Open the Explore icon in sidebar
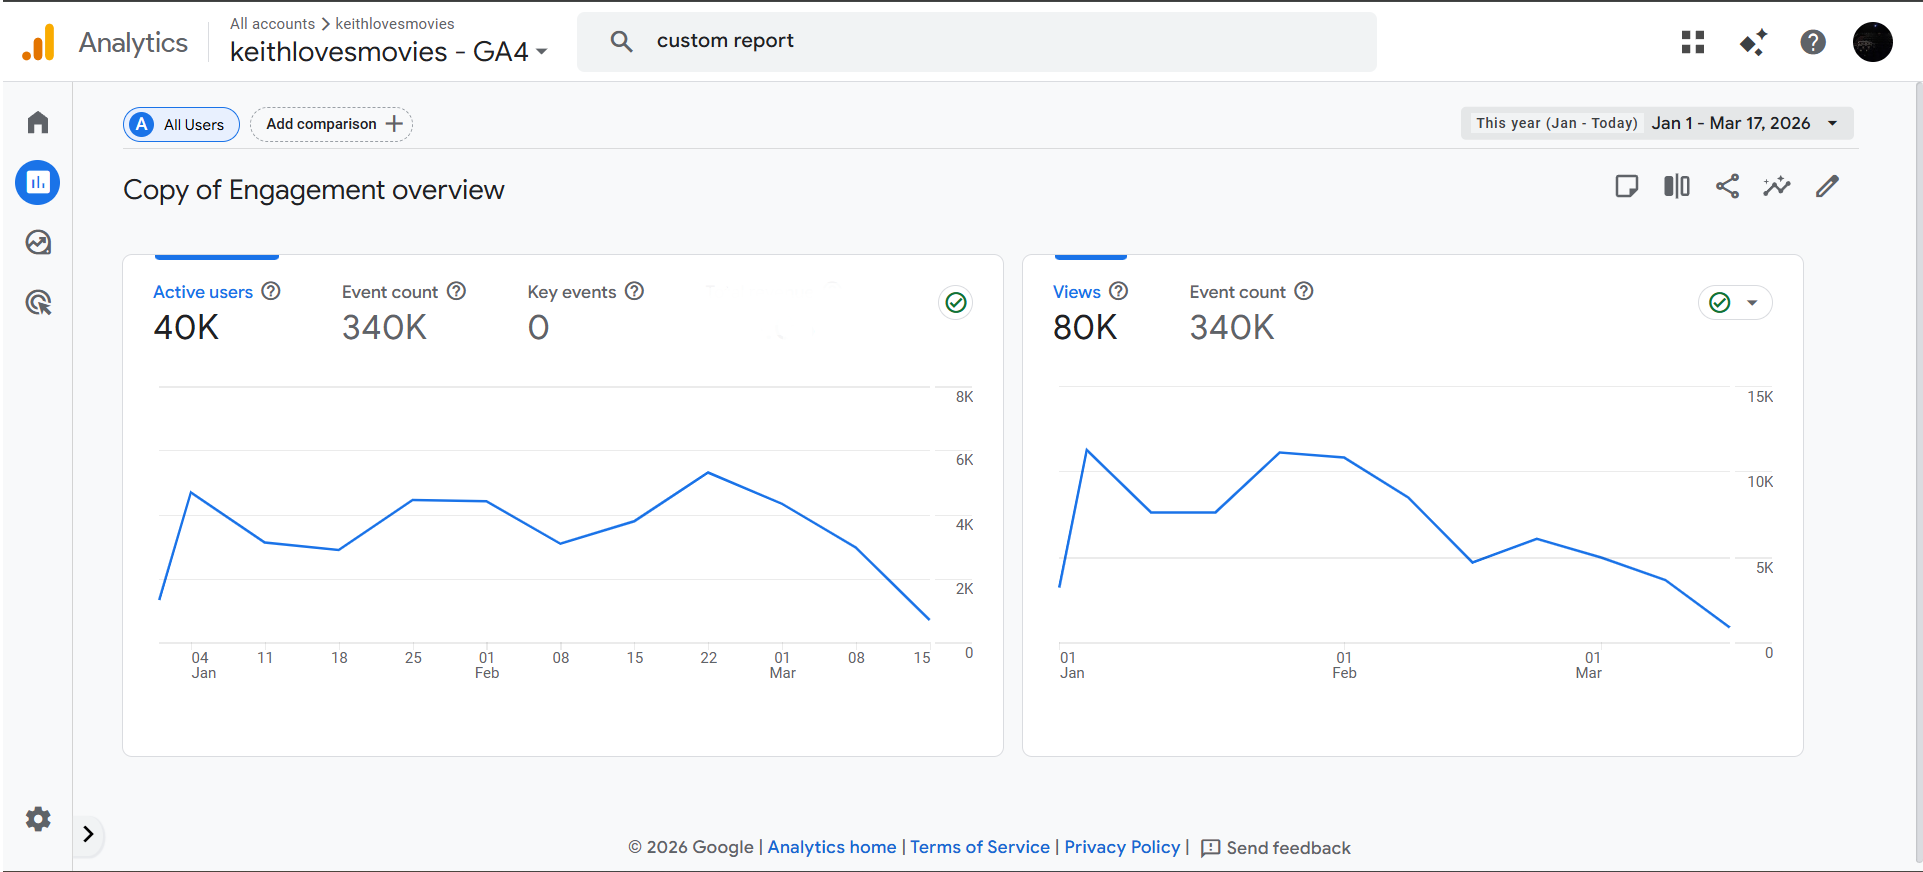This screenshot has width=1923, height=872. click(x=38, y=243)
